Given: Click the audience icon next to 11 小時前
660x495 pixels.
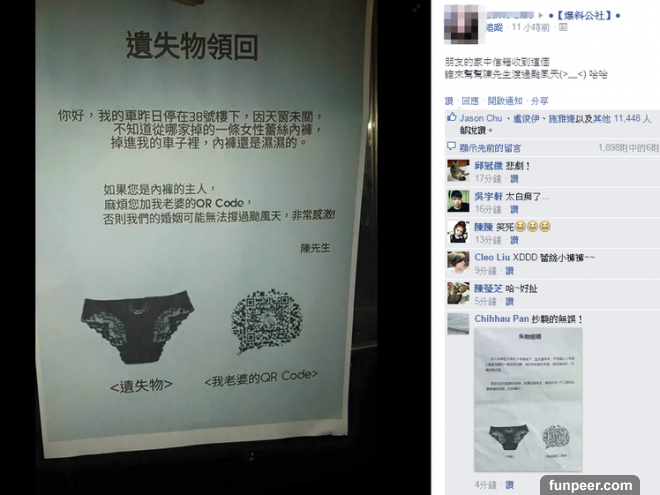Looking at the screenshot, I should click(563, 27).
